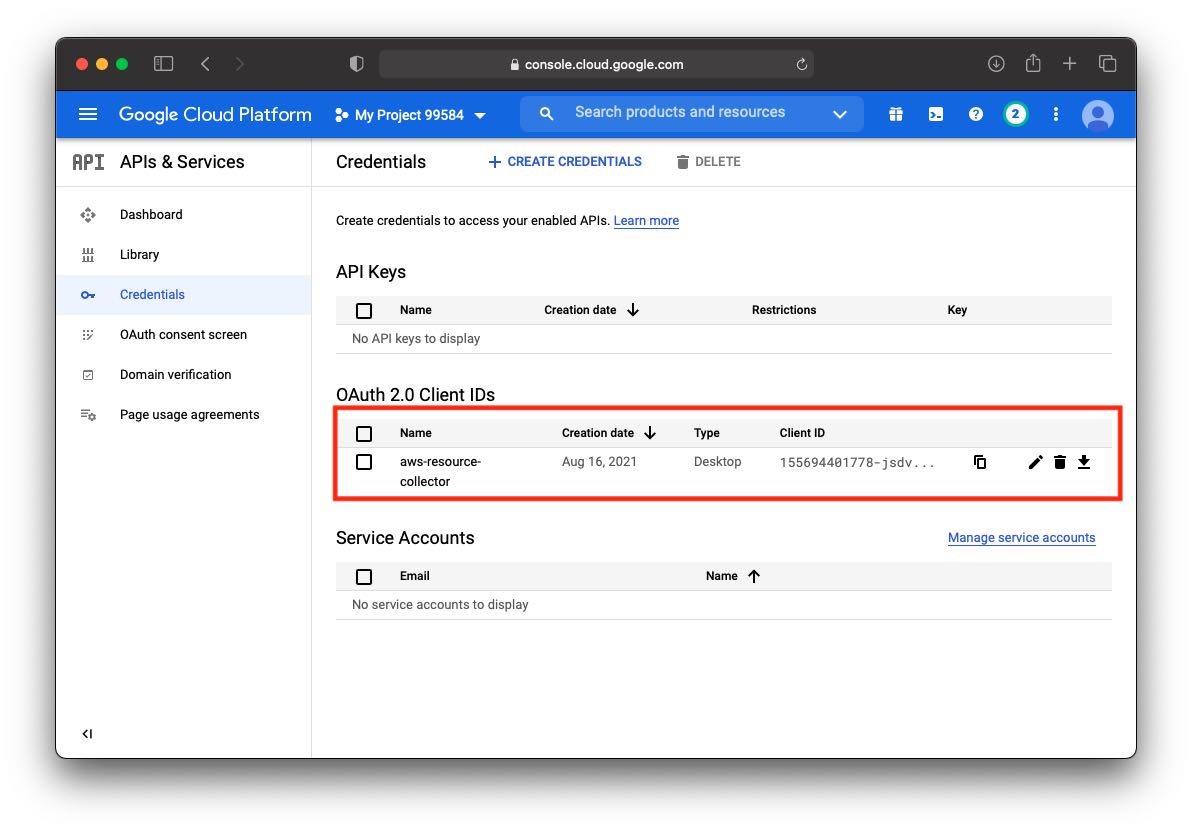1192x832 pixels.
Task: Select Credentials in the sidebar
Action: click(184, 294)
